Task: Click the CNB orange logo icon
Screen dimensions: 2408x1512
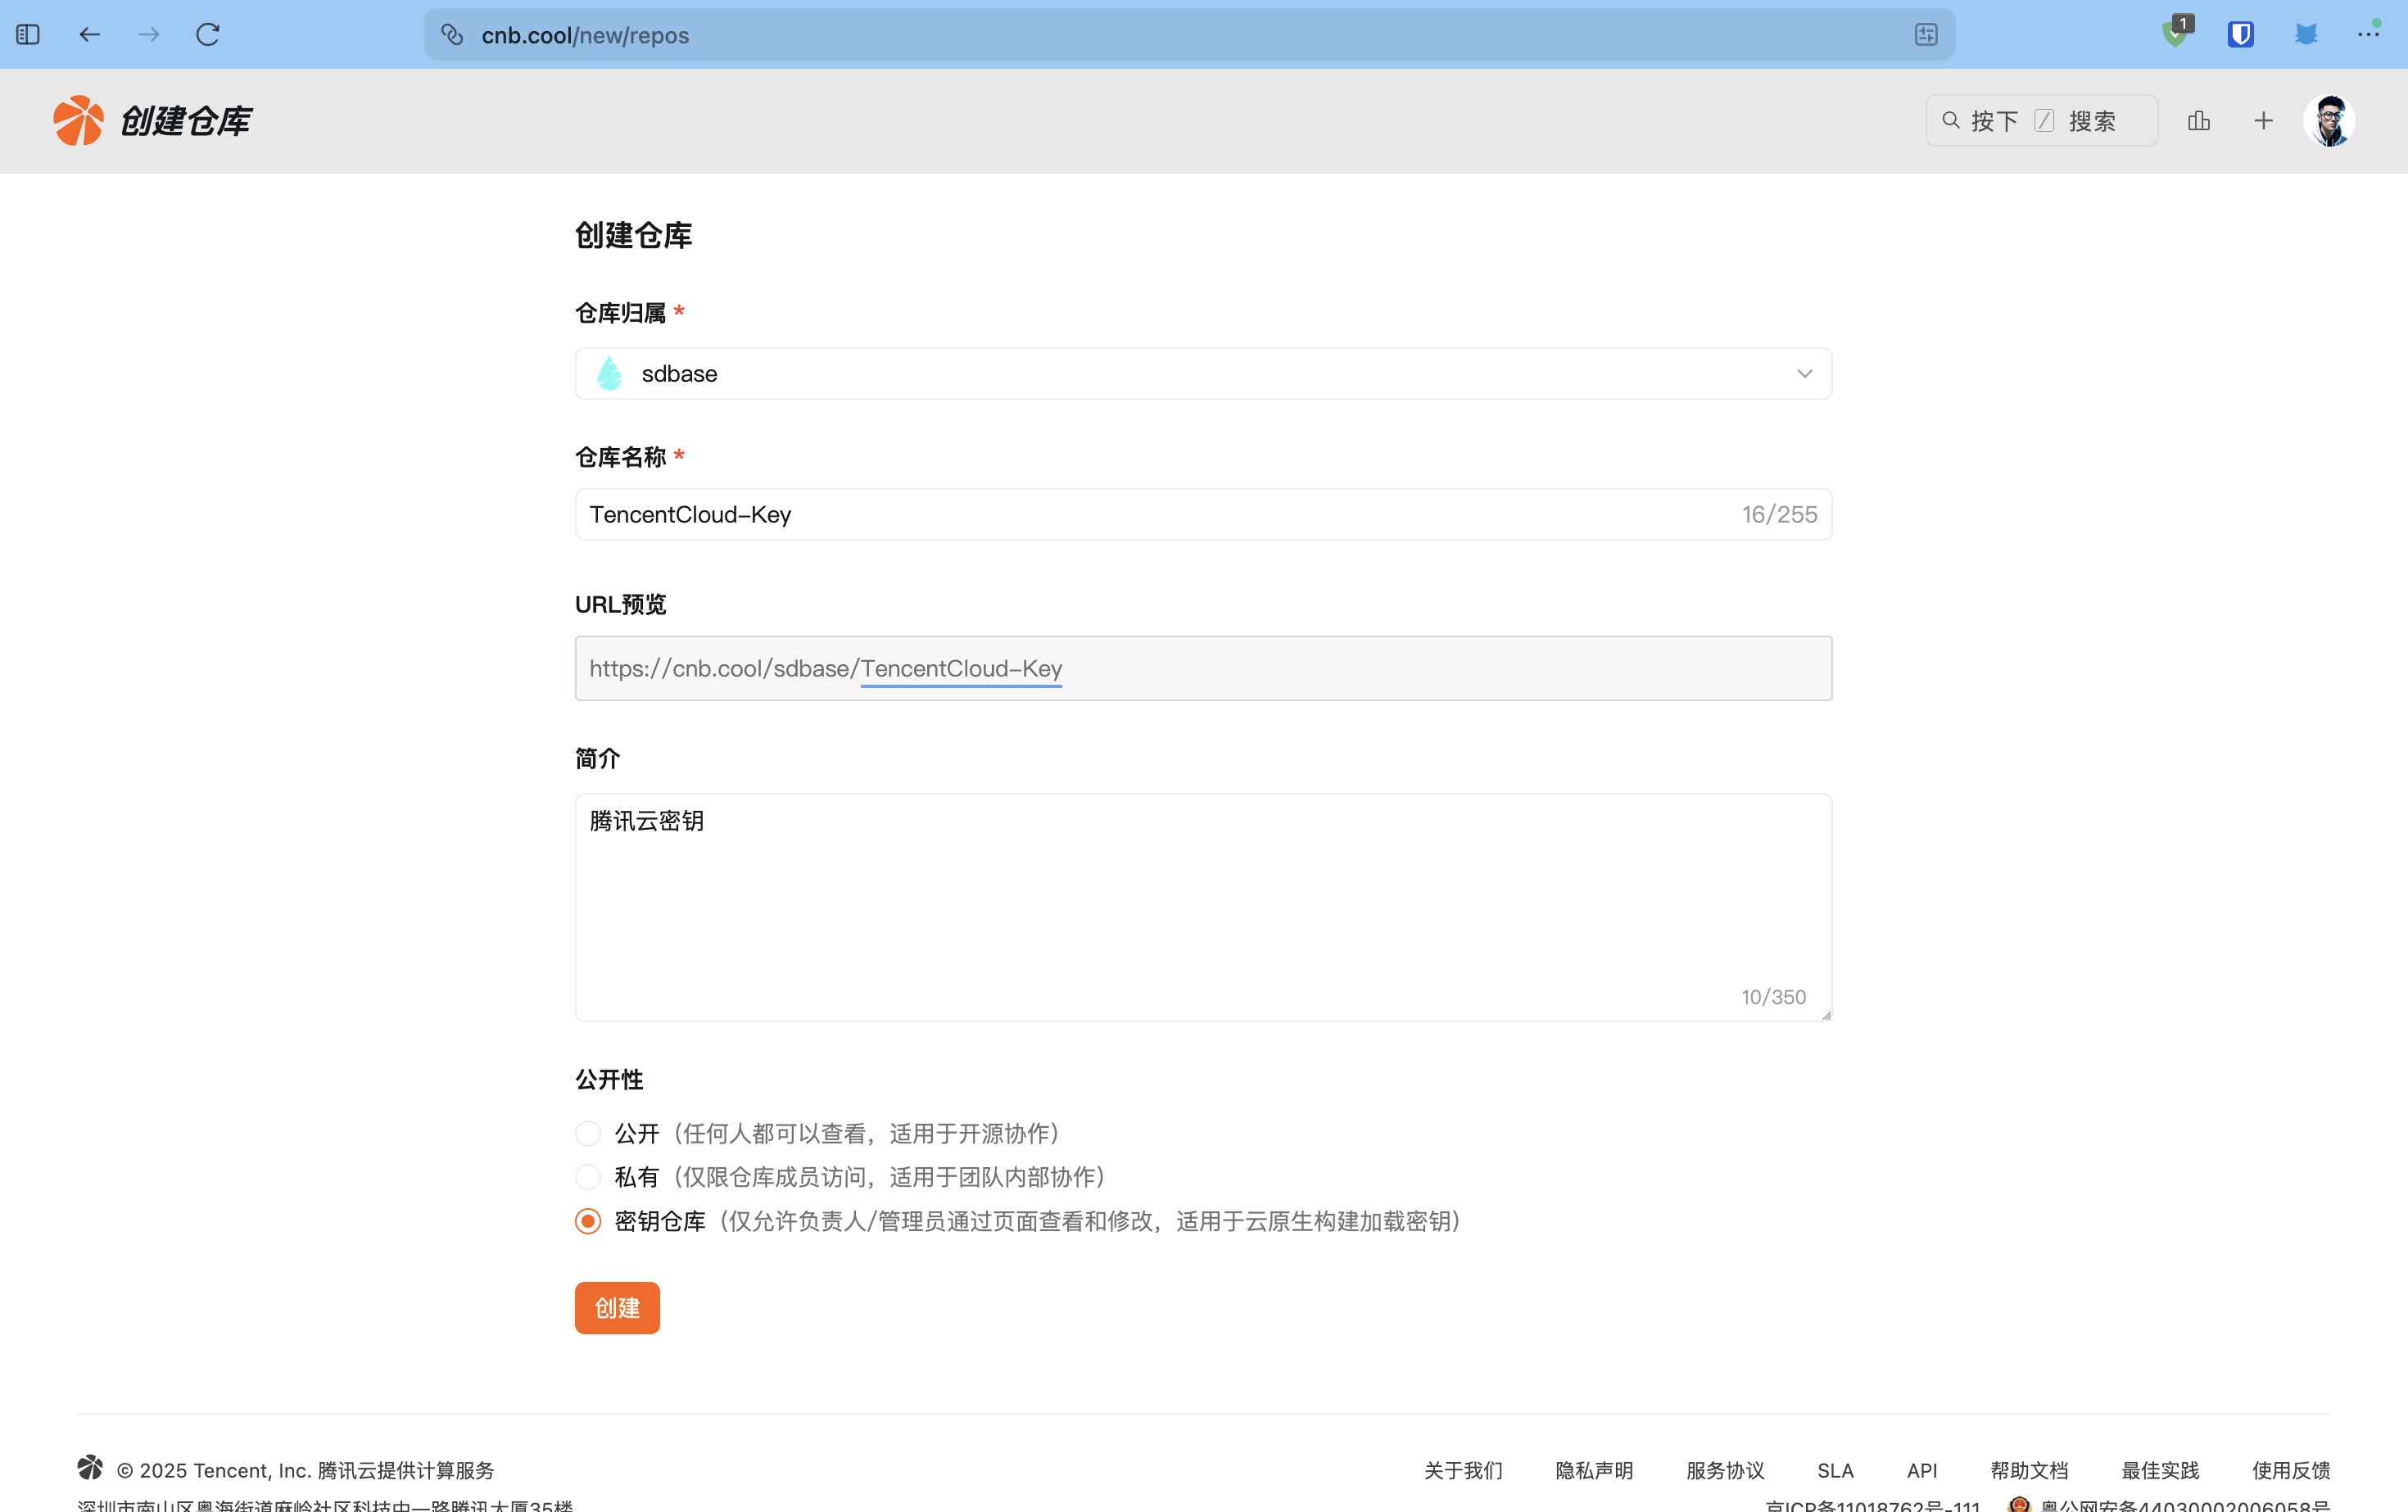Action: 78,121
